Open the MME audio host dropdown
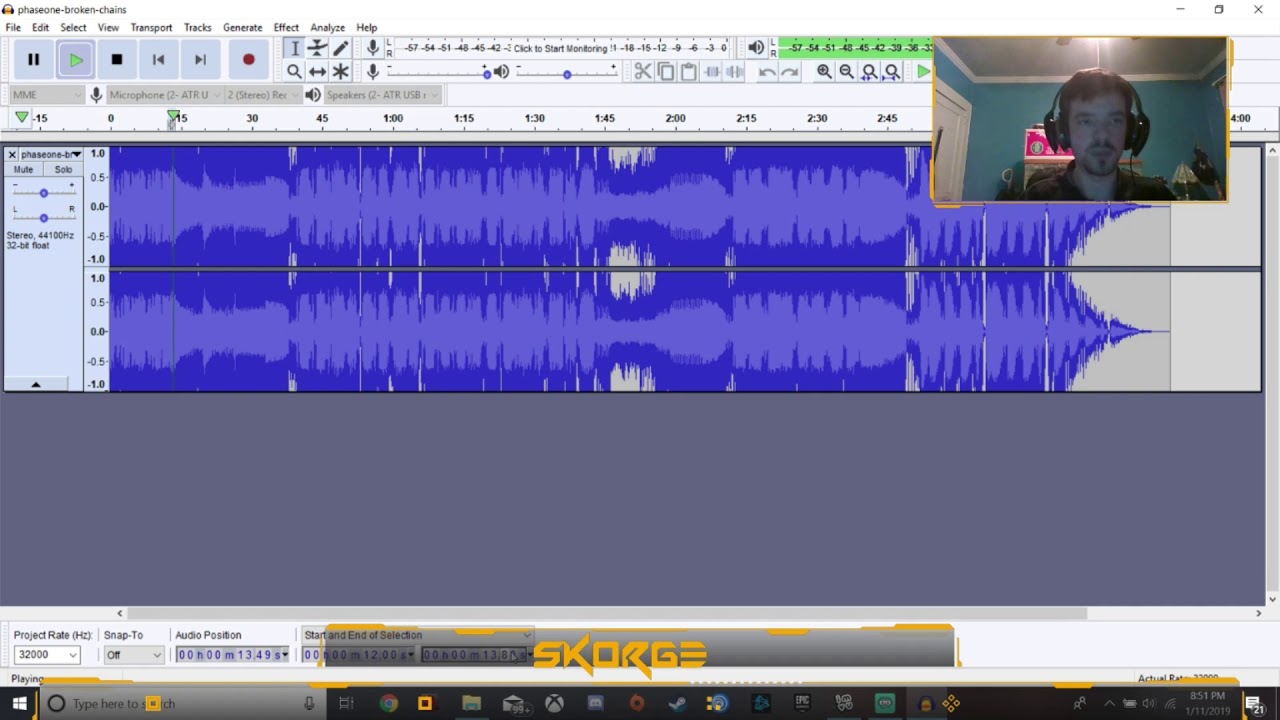1280x720 pixels. (x=47, y=95)
